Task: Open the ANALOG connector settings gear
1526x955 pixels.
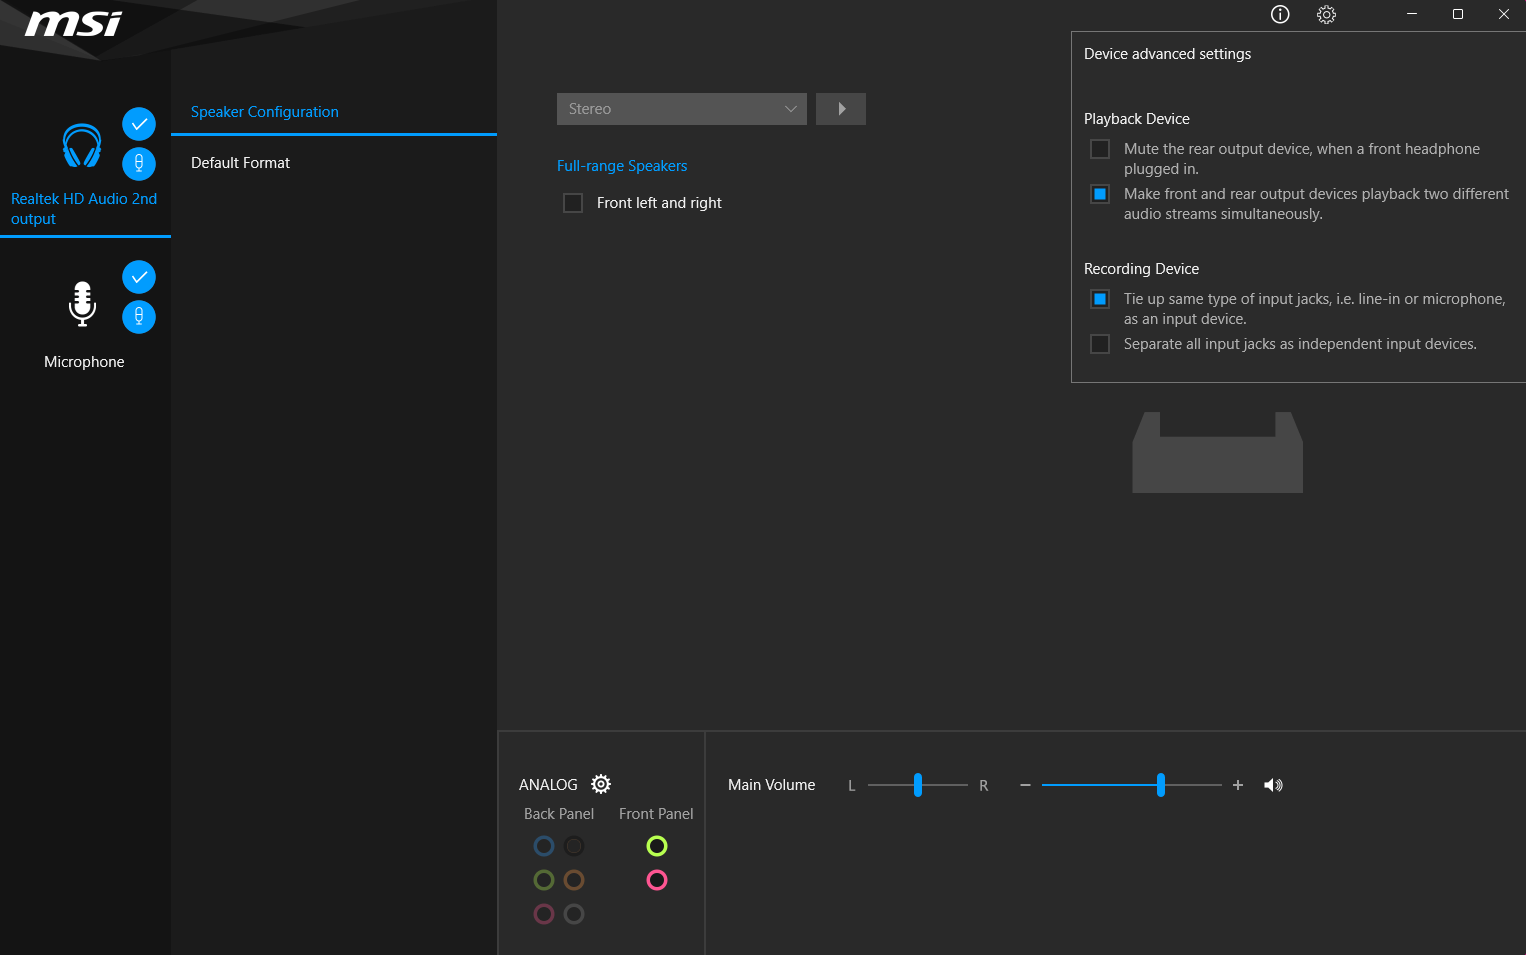Action: [x=601, y=784]
